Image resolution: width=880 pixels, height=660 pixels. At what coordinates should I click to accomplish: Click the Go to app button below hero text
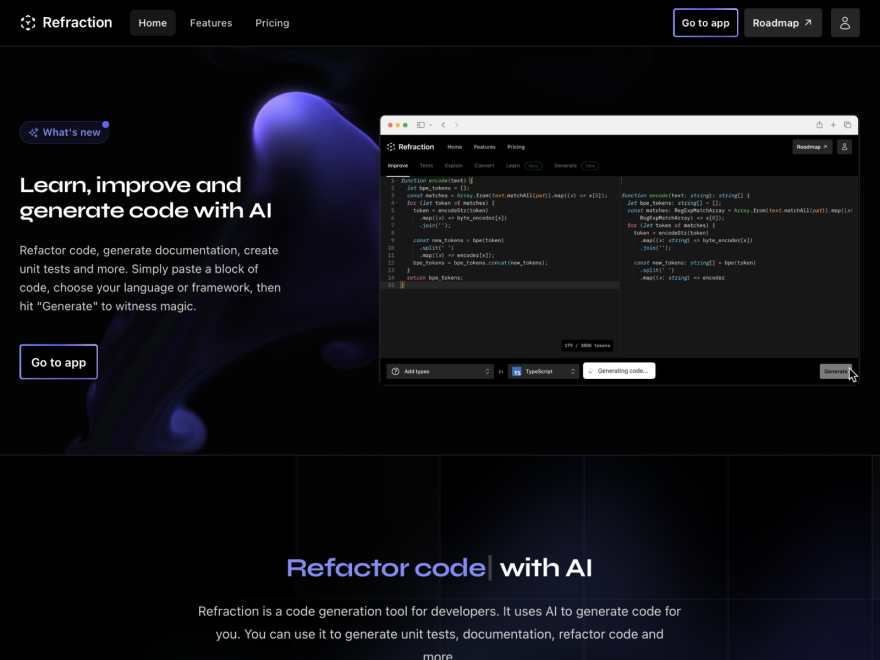58,362
